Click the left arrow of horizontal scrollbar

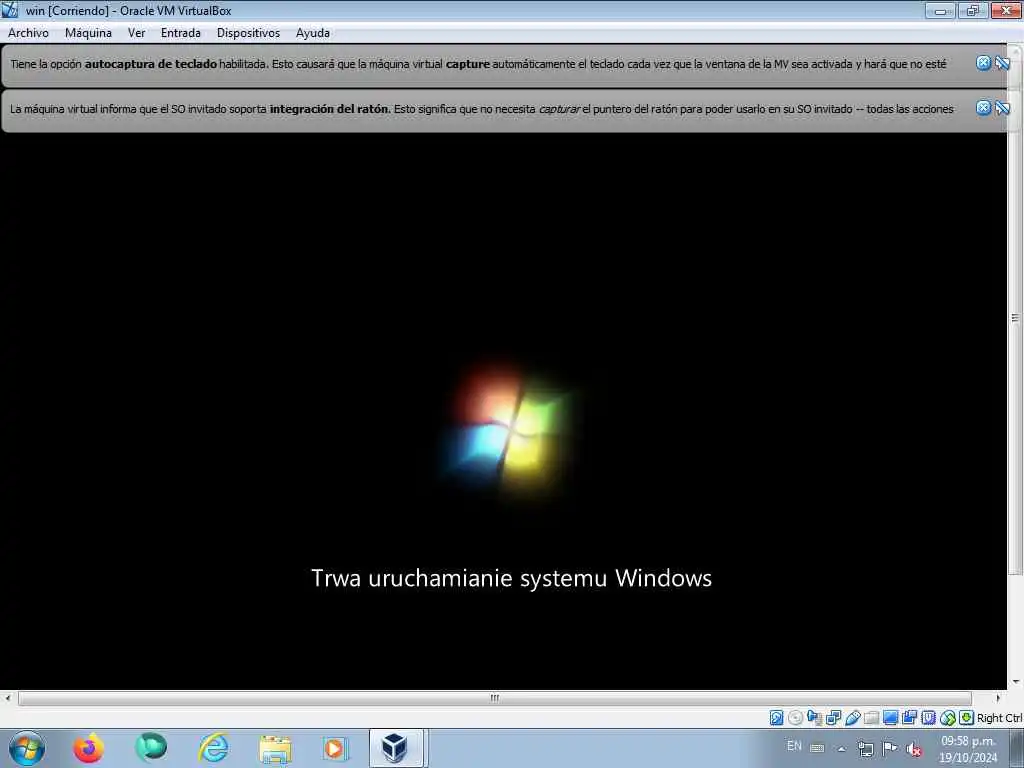point(7,698)
